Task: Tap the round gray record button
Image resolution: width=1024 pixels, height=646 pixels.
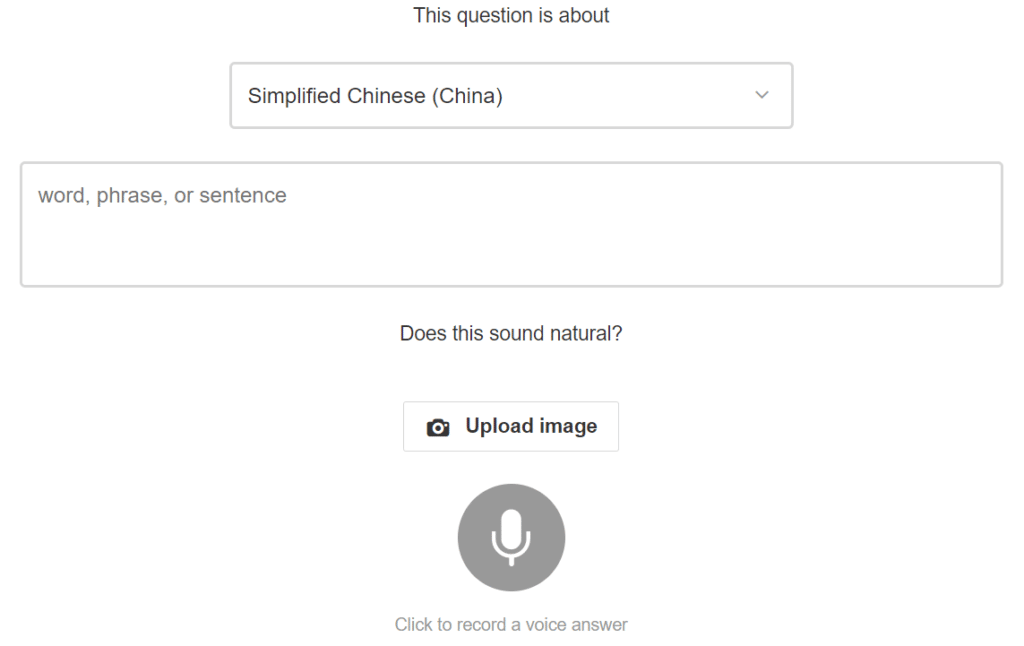Action: point(511,537)
